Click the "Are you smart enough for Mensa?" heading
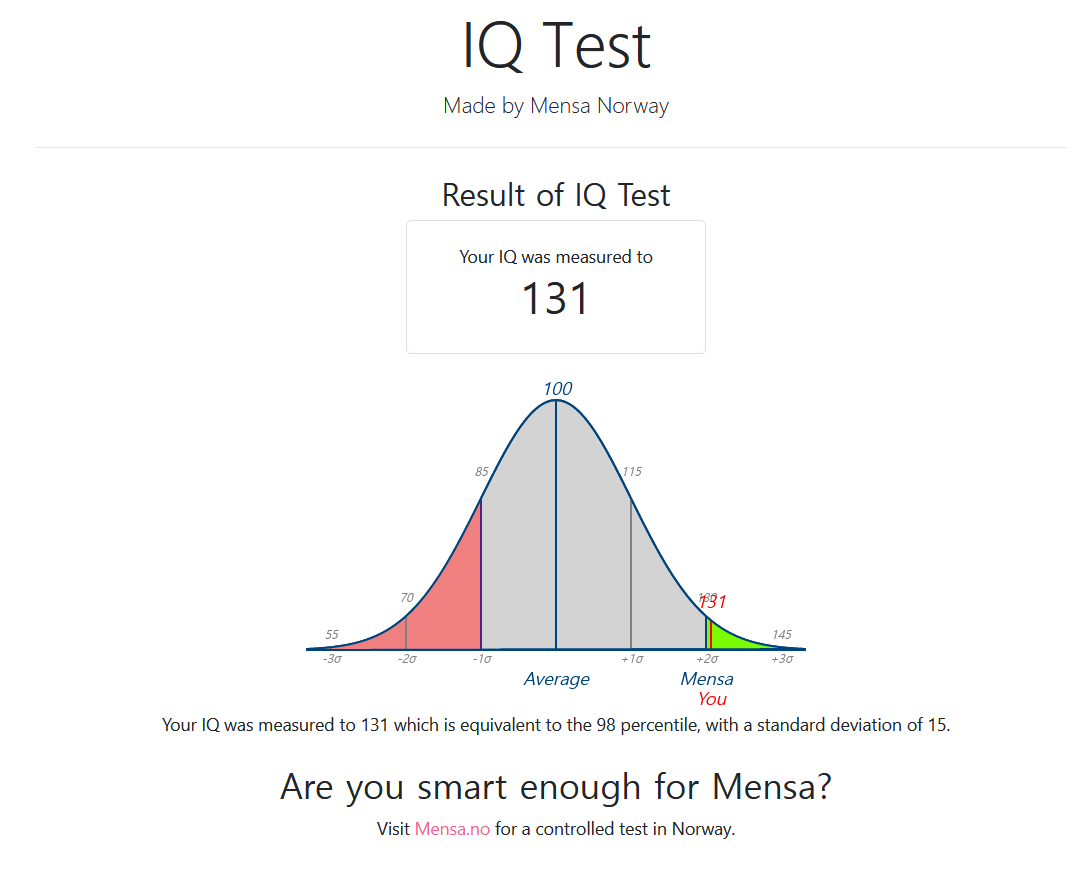This screenshot has width=1067, height=873. point(556,787)
